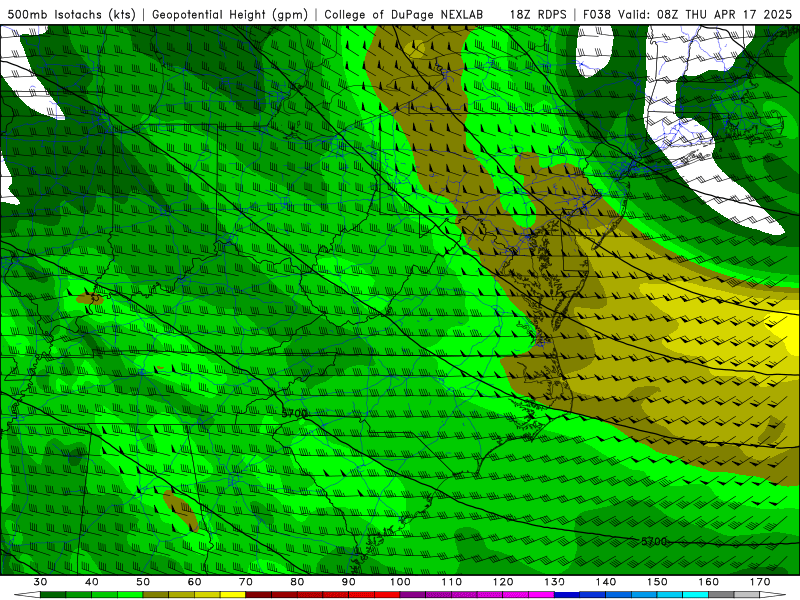Click the 'College of DuPage NEXLAB' label
The height and width of the screenshot is (600, 800).
[404, 14]
